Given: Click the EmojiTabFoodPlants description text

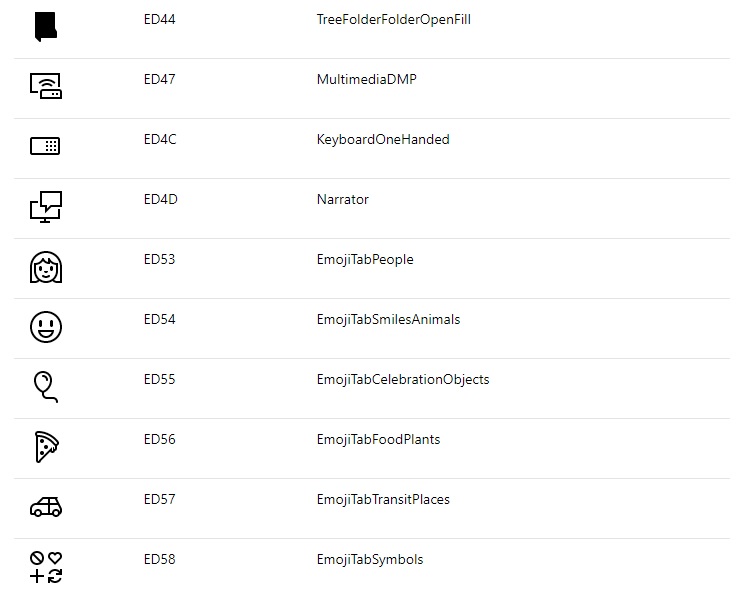Looking at the screenshot, I should pos(378,440).
